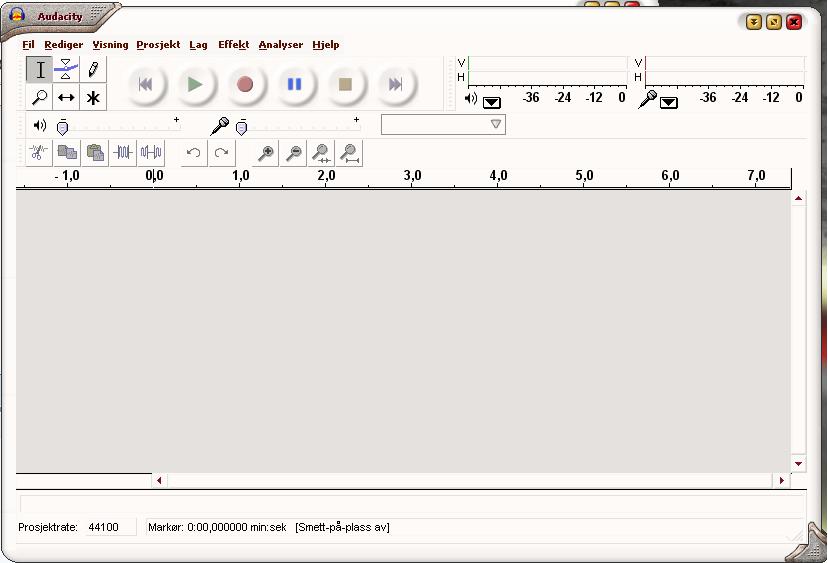Click the Silence selection icon
The image size is (828, 563).
tap(151, 153)
